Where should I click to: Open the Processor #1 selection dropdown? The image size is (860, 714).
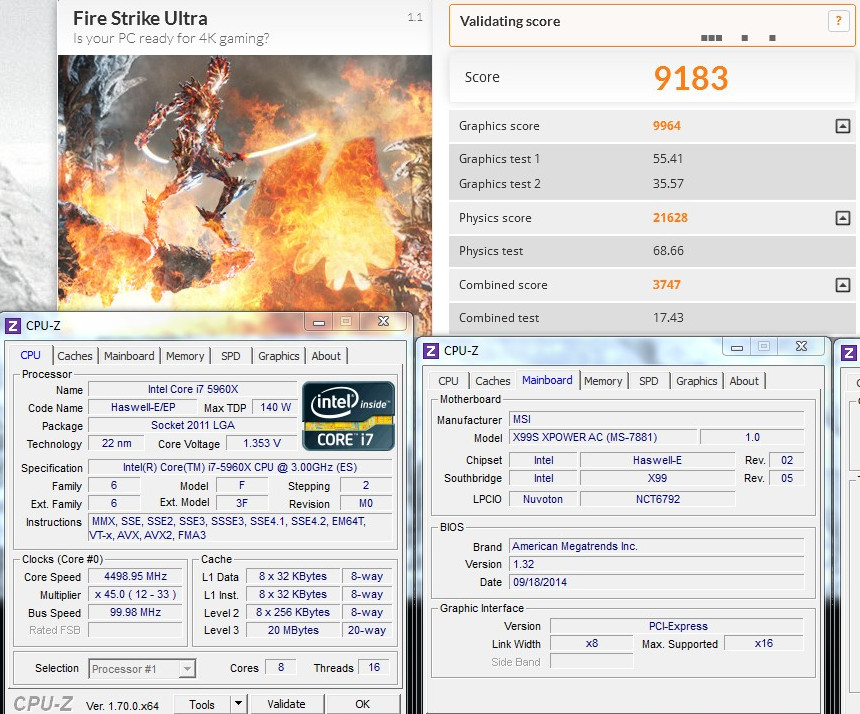[x=142, y=669]
